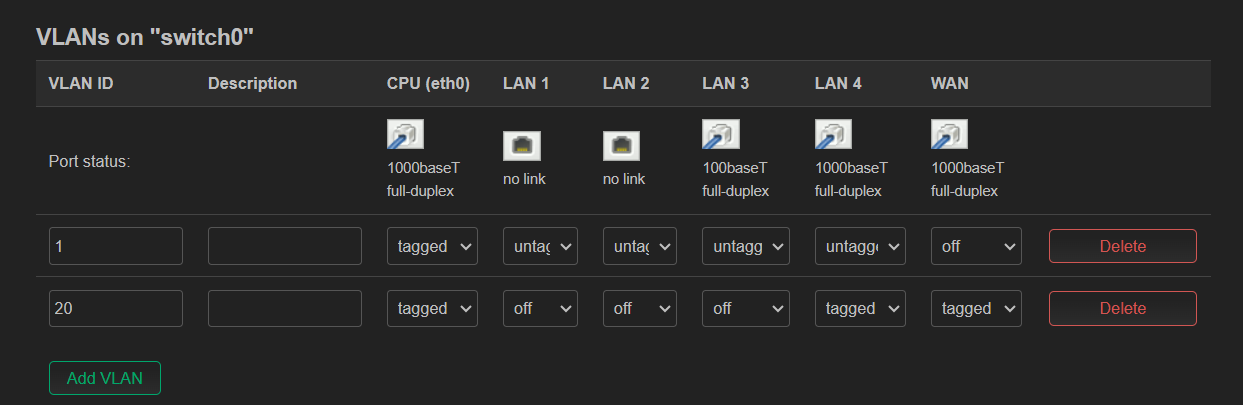This screenshot has width=1243, height=405.
Task: Click the Description field for VLAN 20
Action: point(285,309)
